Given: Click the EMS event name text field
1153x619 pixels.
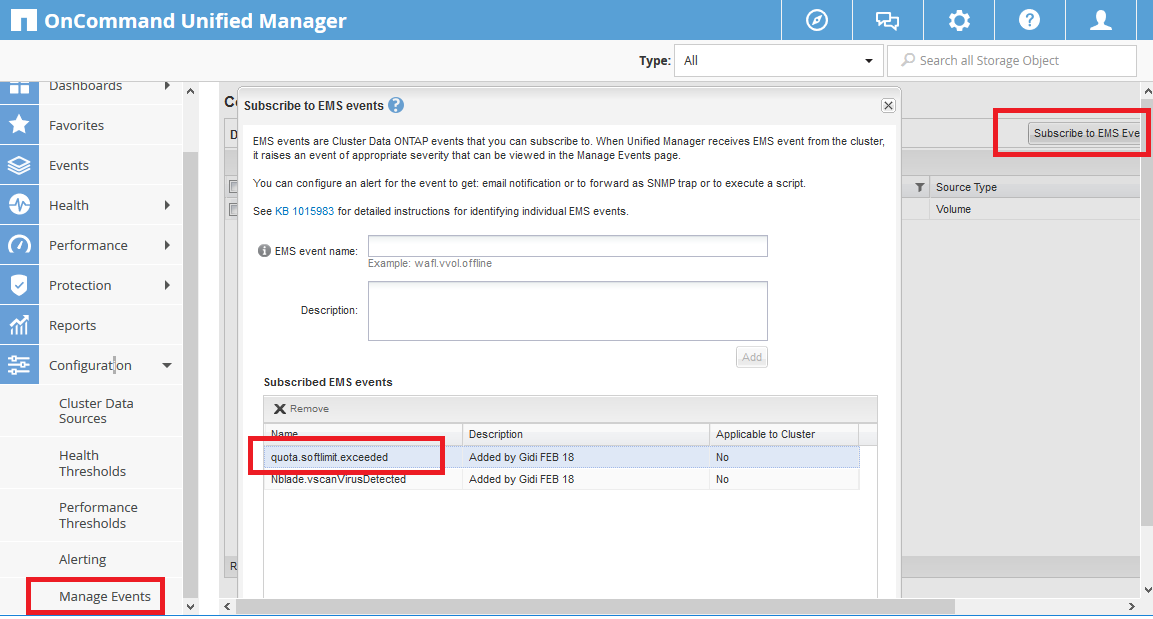Looking at the screenshot, I should 567,246.
